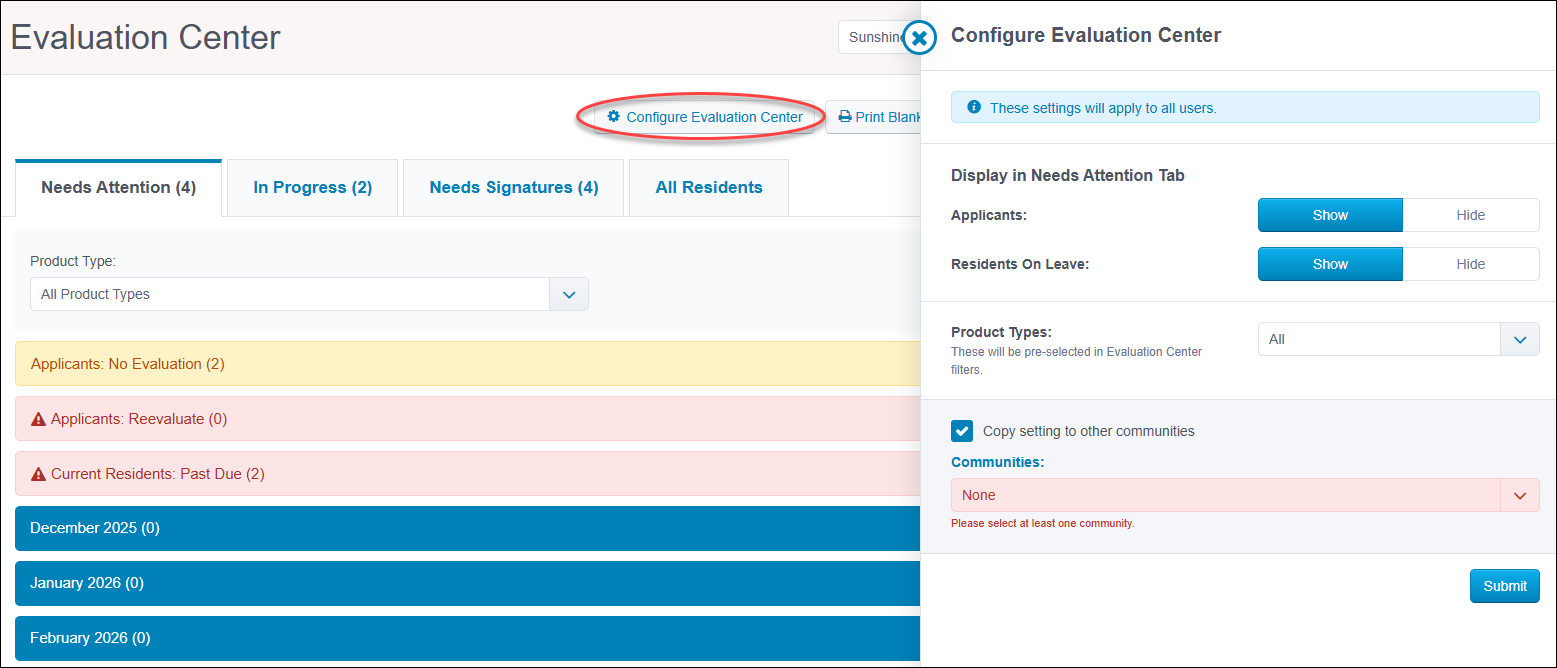
Task: Open the Communities dropdown showing None
Action: pos(1519,495)
